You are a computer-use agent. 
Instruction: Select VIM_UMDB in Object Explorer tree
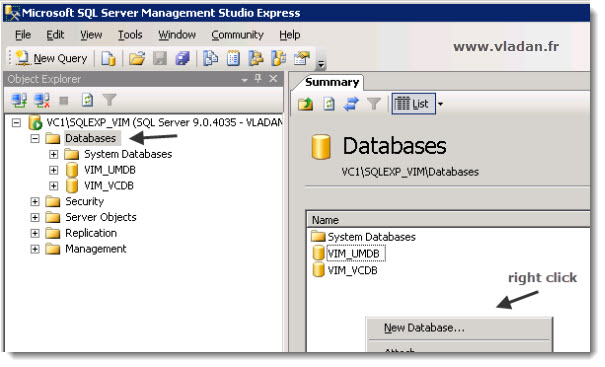tap(110, 170)
